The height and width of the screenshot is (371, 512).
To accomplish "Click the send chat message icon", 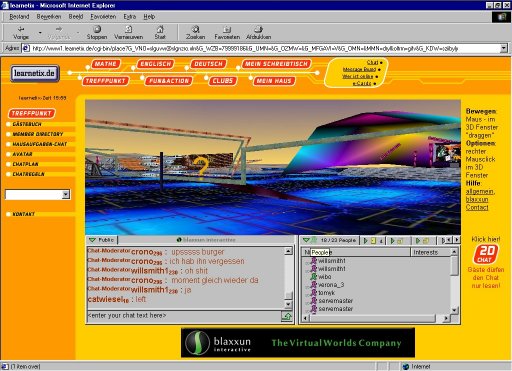I will [x=287, y=316].
